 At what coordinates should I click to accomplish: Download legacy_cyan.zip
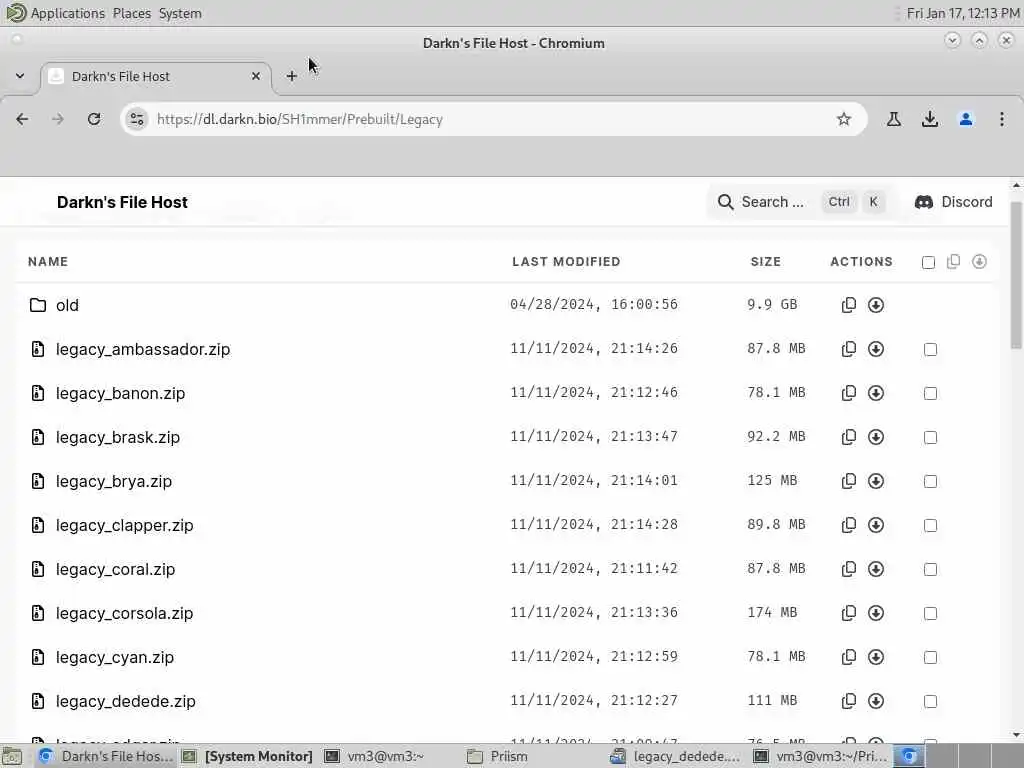point(876,657)
